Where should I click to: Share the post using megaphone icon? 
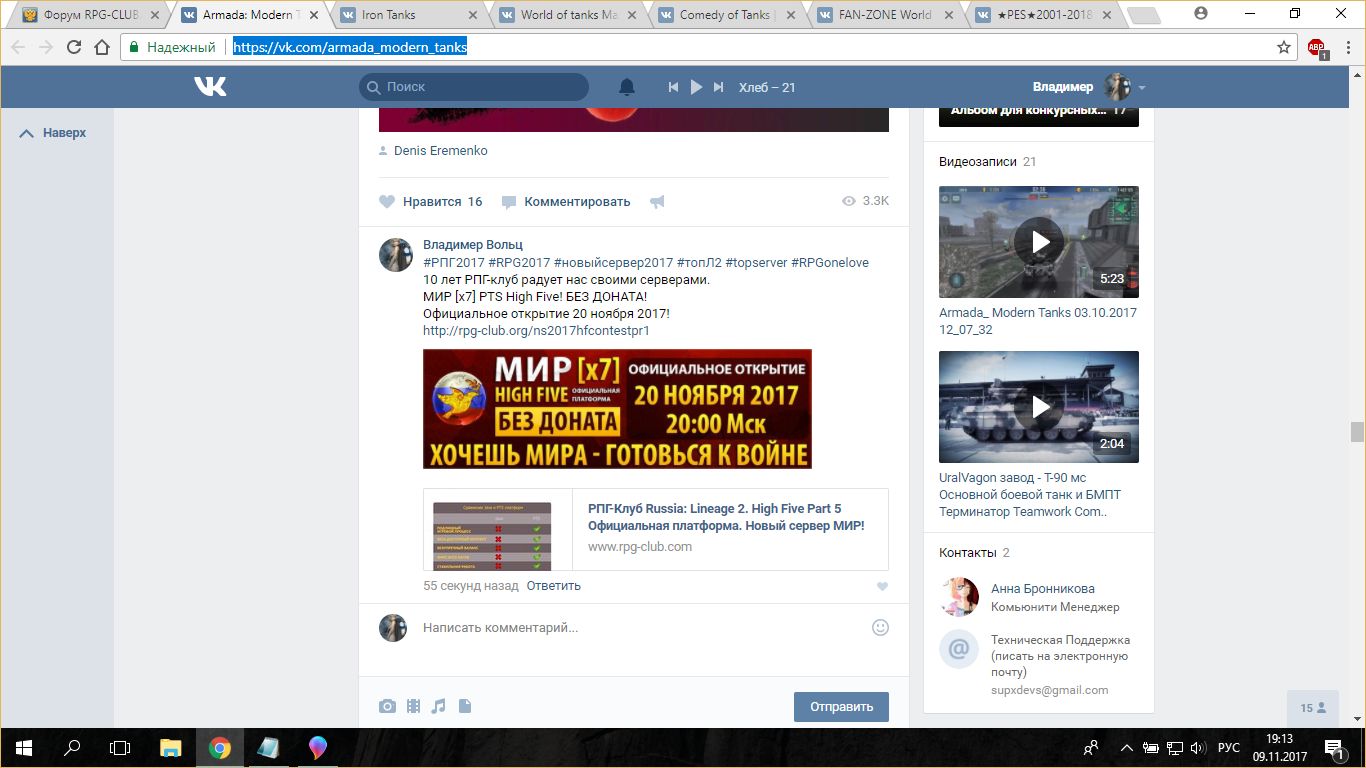(x=657, y=202)
